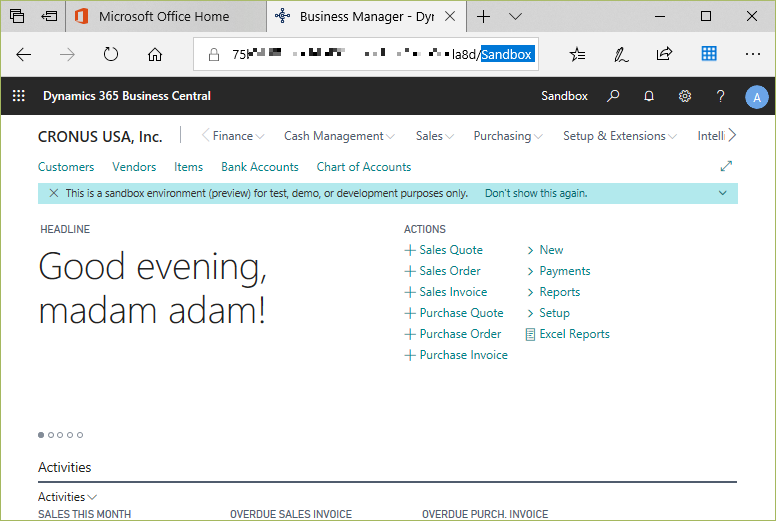Expand the New actions group
Screen dimensions: 776x521
(545, 250)
